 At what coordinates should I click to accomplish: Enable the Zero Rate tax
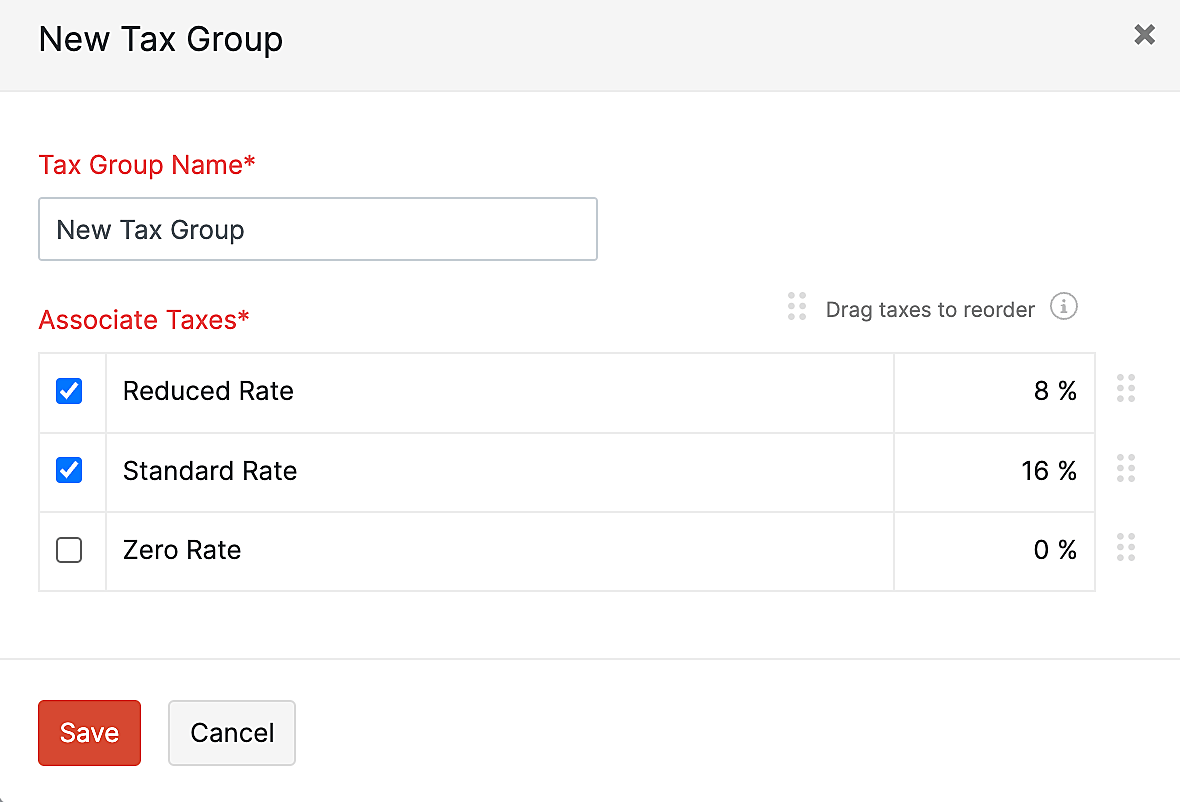click(x=69, y=550)
